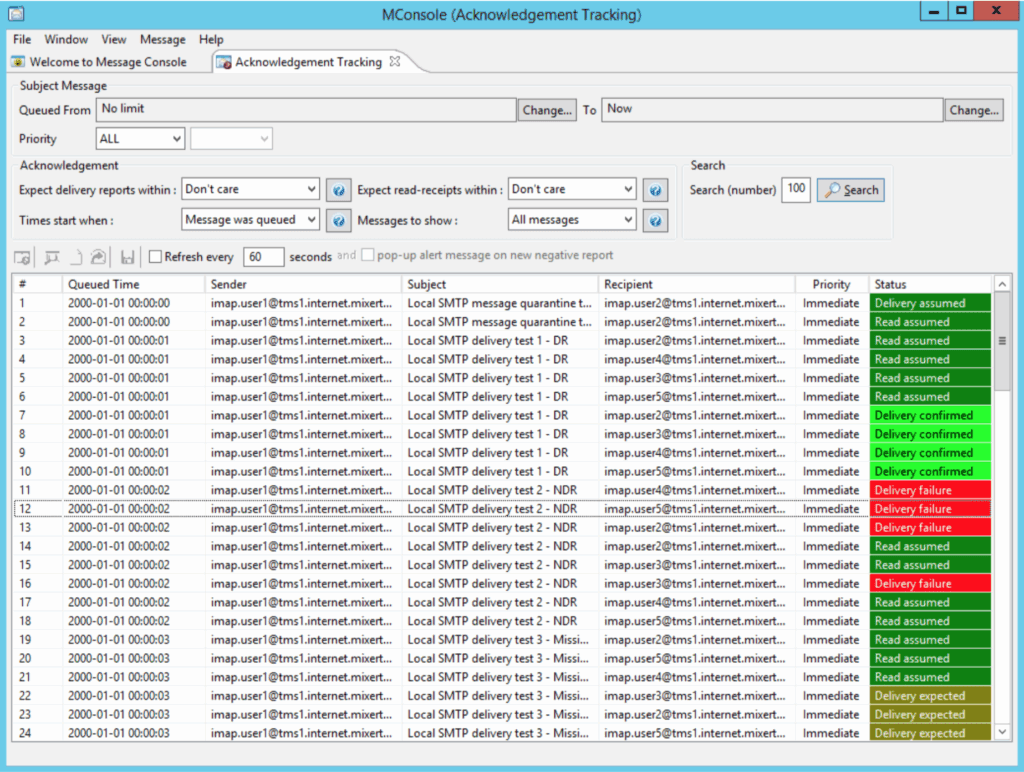1024x772 pixels.
Task: Open the Priority ALL dropdown
Action: (140, 138)
